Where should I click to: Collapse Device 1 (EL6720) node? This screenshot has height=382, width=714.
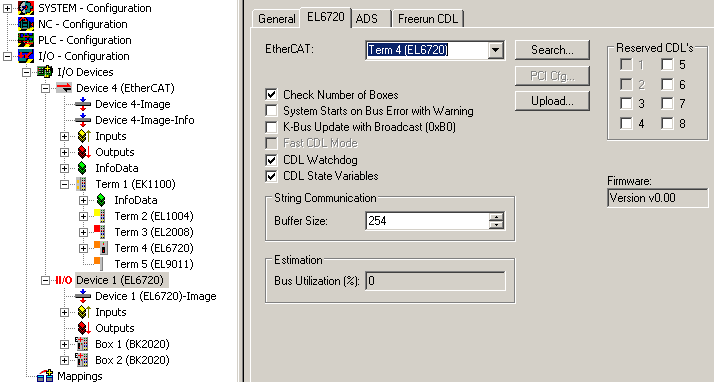46,280
